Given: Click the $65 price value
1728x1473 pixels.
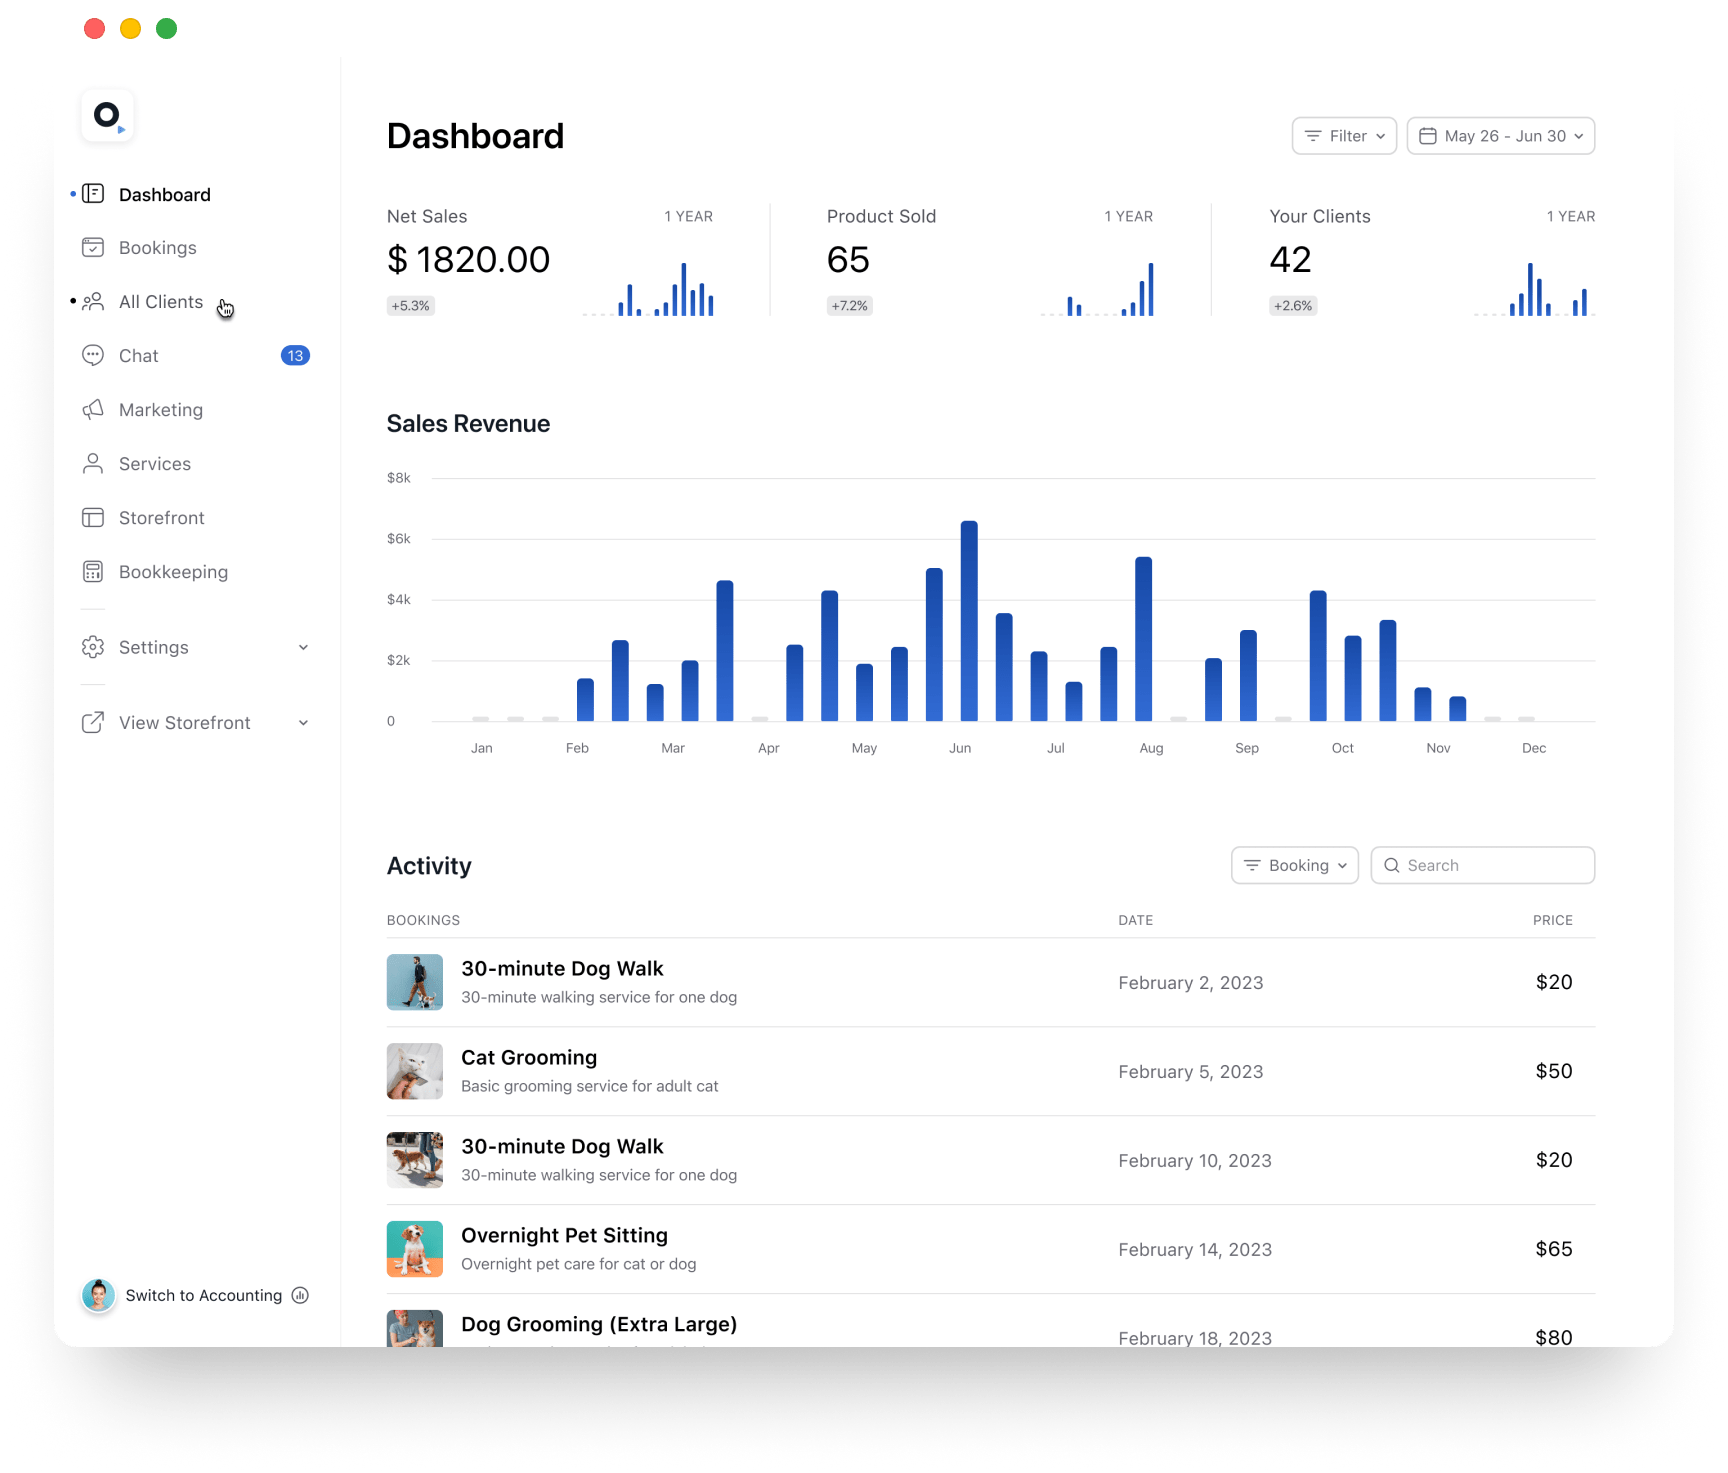Looking at the screenshot, I should [1554, 1249].
